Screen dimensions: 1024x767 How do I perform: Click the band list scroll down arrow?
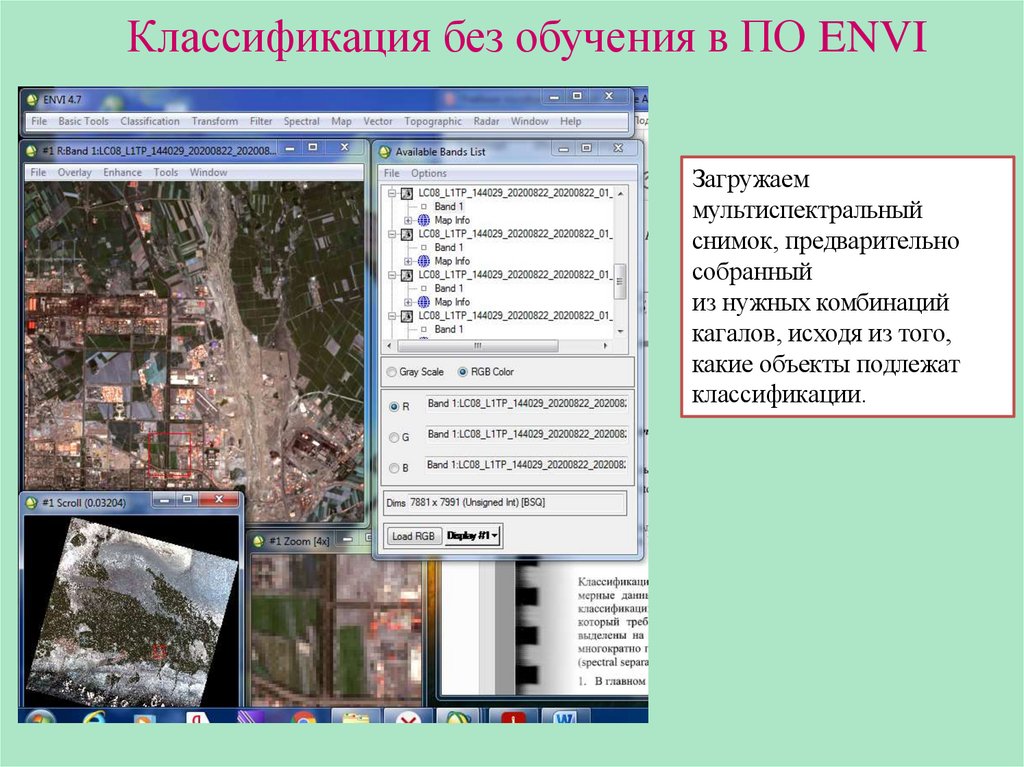(x=620, y=331)
